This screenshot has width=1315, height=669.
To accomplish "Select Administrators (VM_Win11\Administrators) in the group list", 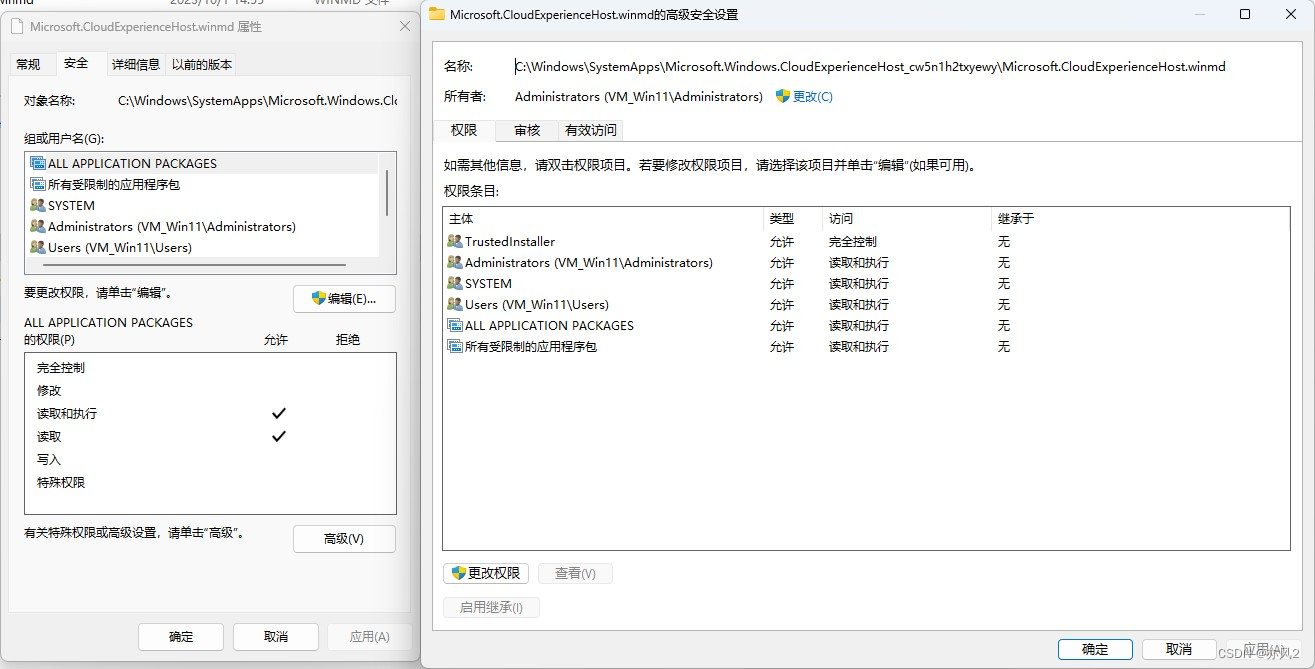I will (203, 226).
